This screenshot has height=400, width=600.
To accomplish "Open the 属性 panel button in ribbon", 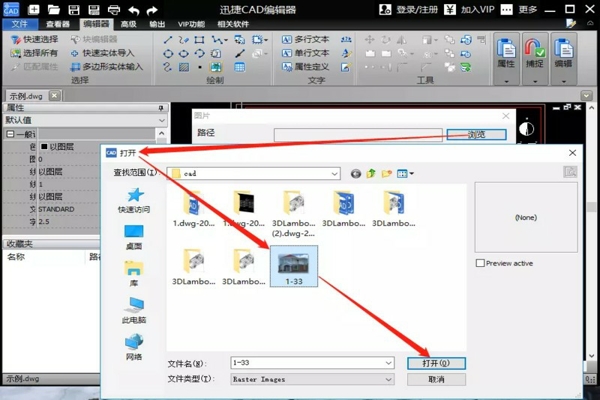I will (506, 58).
